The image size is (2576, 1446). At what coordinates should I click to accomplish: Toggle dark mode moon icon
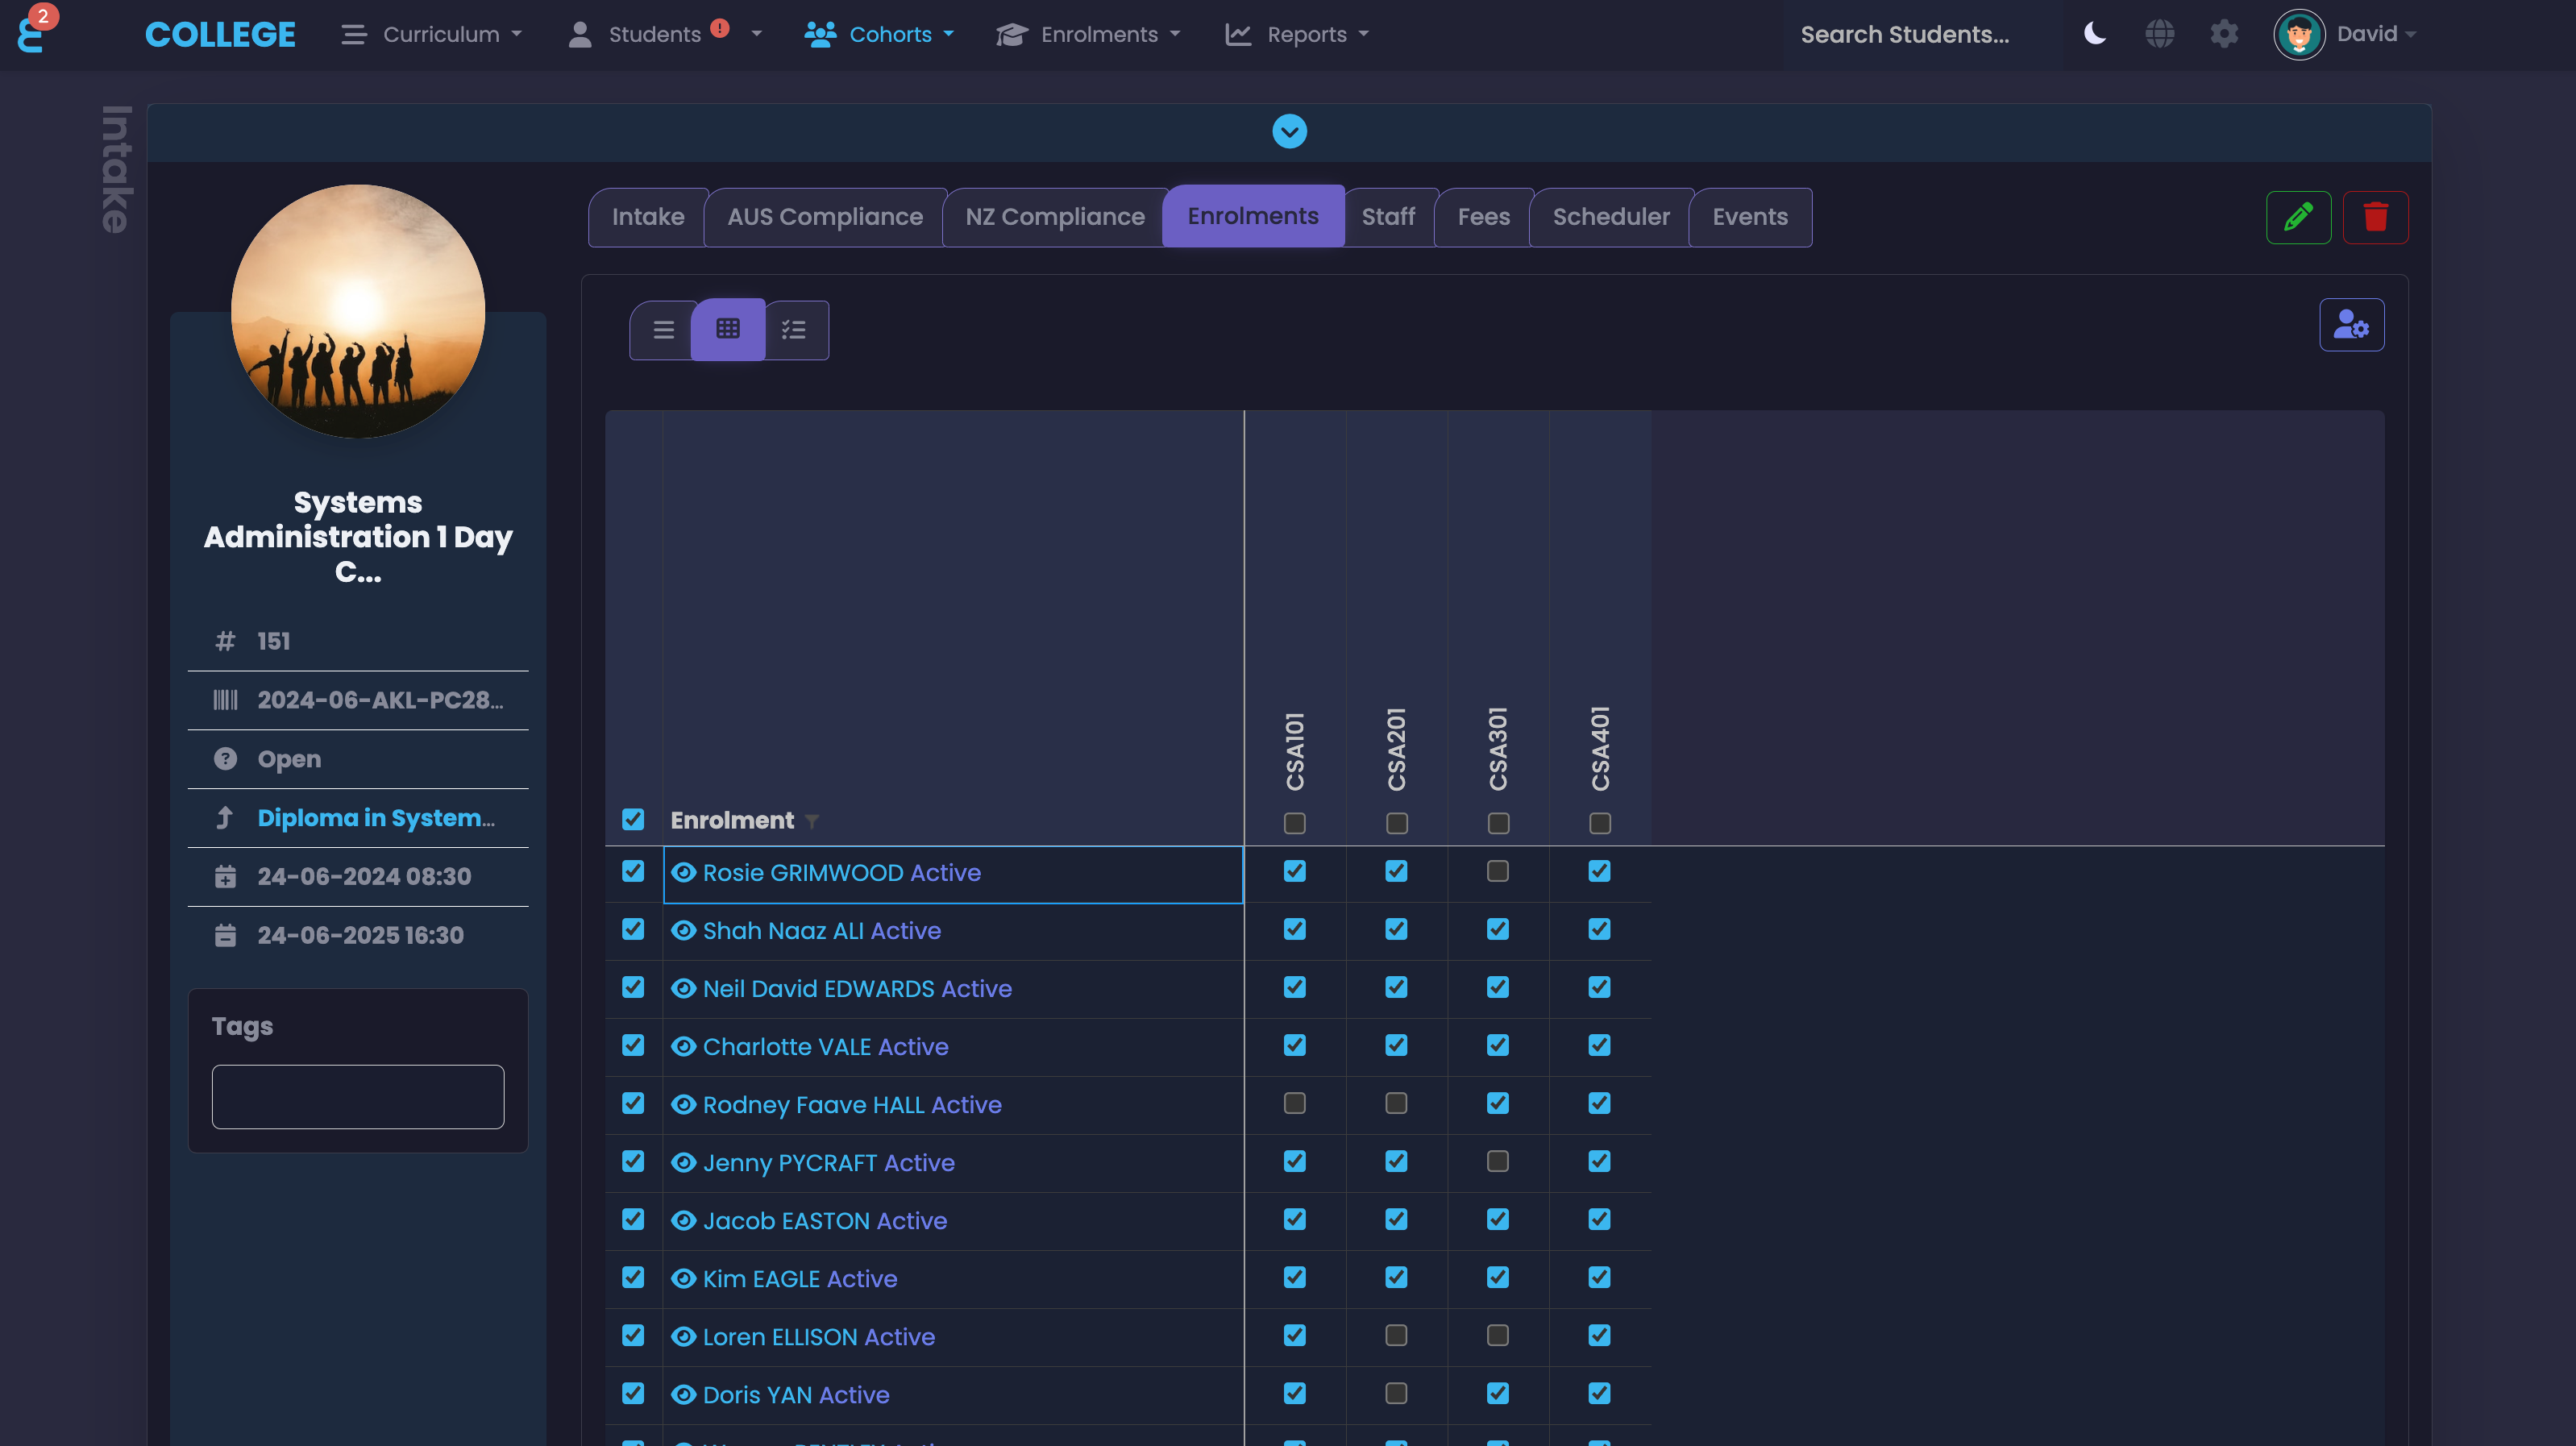coord(2094,34)
